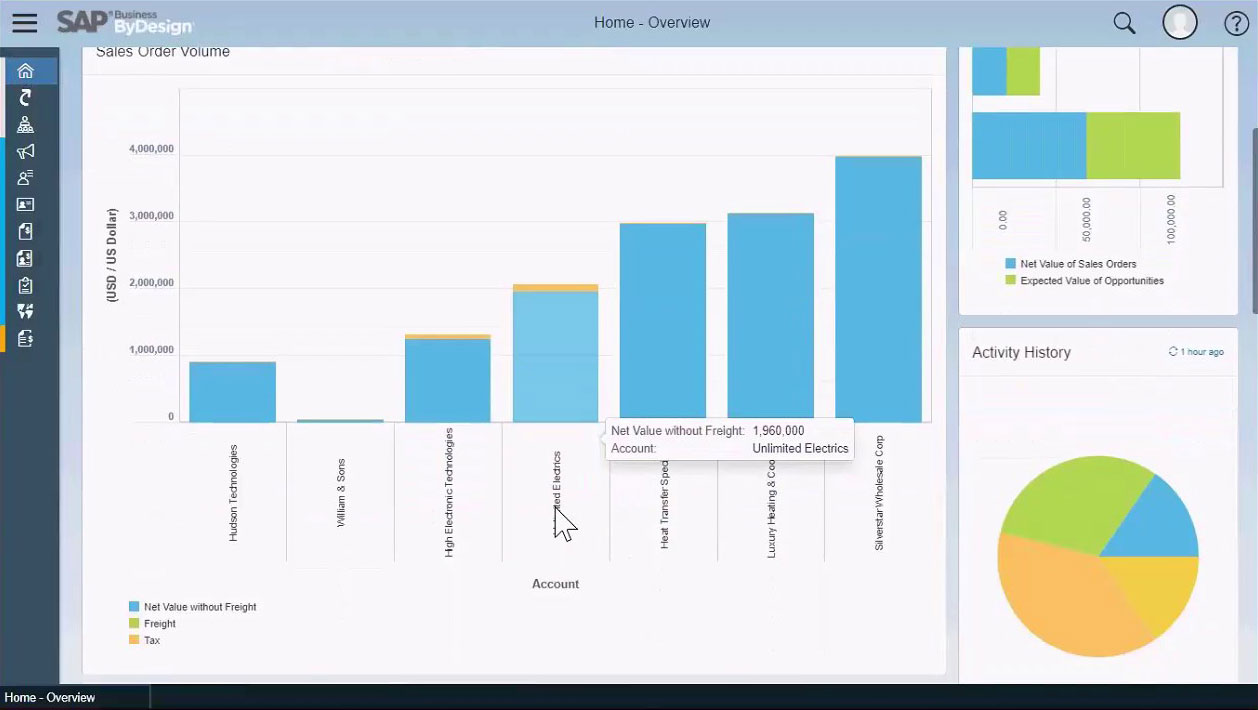
Task: Click the Activity History card title
Action: pos(1021,352)
